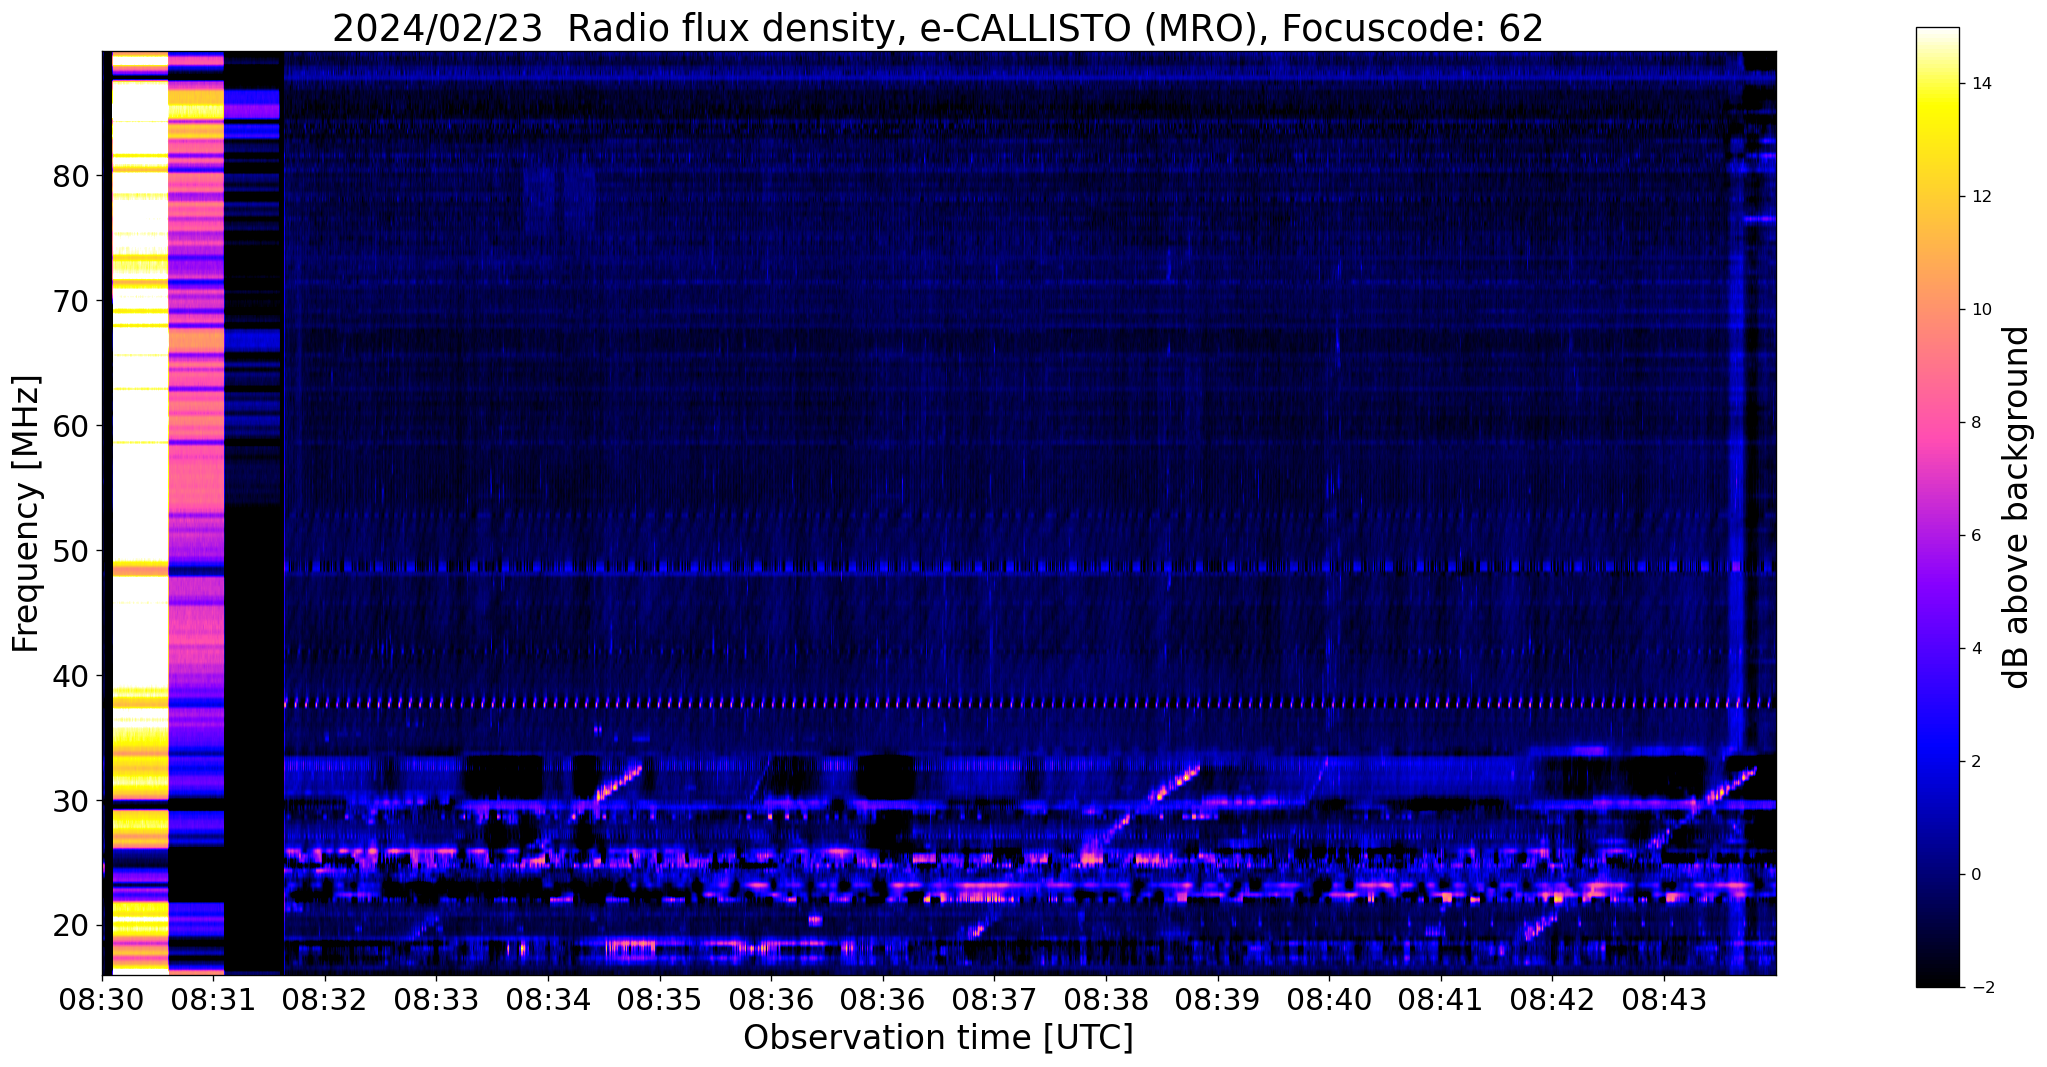Click the 12 tick on the colorbar
The image size is (2047, 1067).
[x=1979, y=197]
